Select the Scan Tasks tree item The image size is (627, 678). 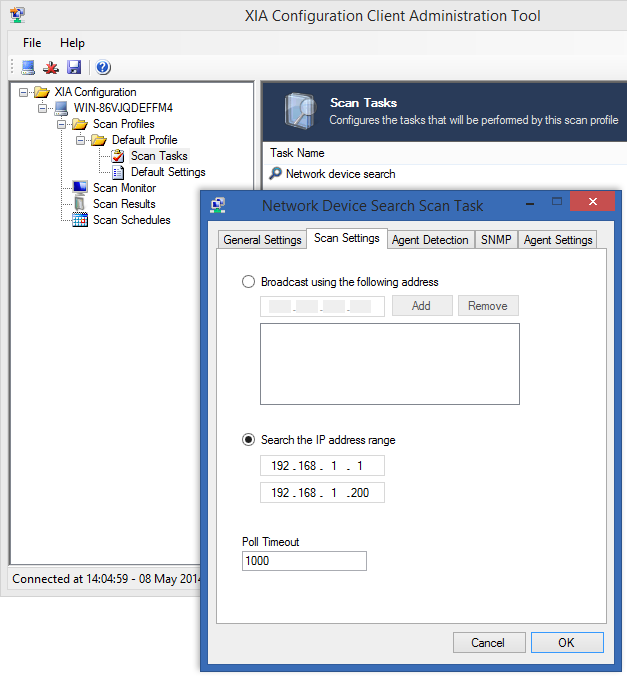tap(159, 156)
